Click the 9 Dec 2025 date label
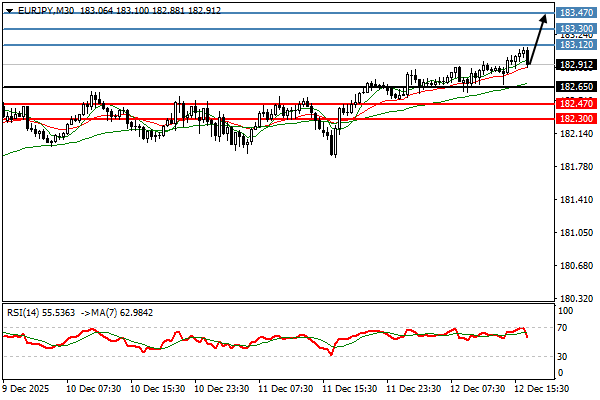This screenshot has height=400, width=600. point(26,387)
